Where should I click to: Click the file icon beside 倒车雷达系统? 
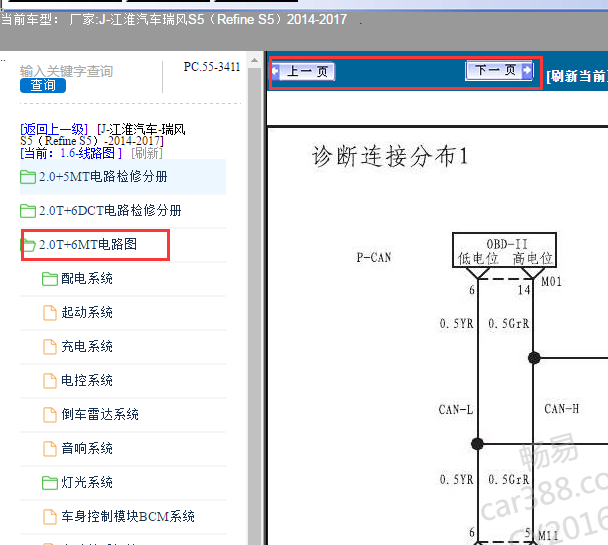point(49,415)
